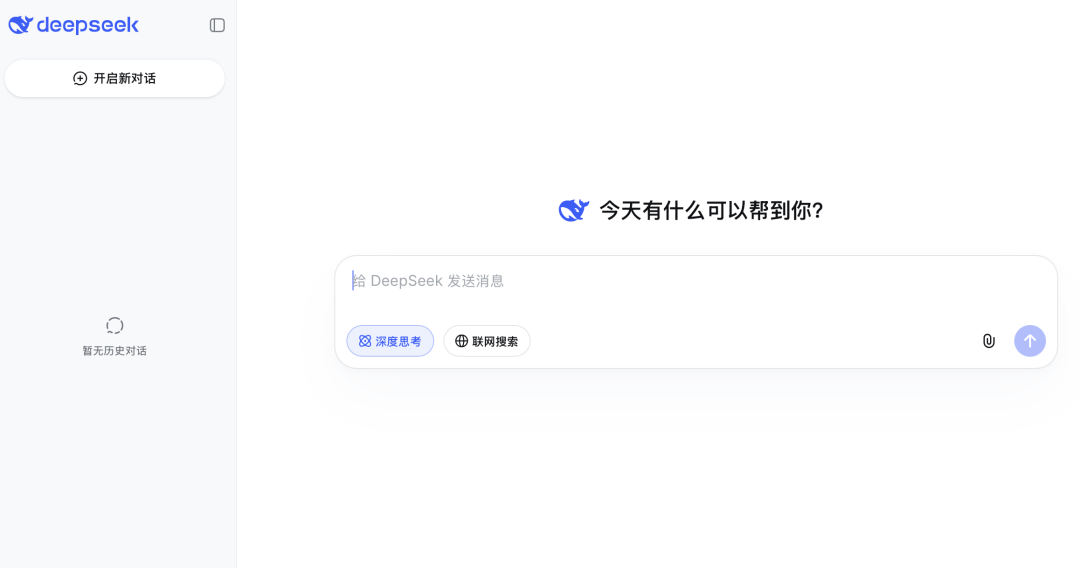The image size is (1080, 568).
Task: Click the 开启新对话 label text
Action: pyautogui.click(x=125, y=78)
